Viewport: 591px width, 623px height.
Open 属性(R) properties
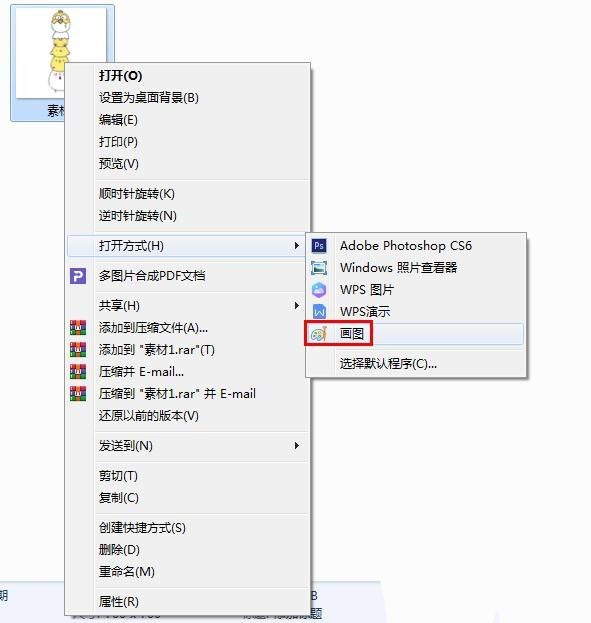click(x=187, y=602)
